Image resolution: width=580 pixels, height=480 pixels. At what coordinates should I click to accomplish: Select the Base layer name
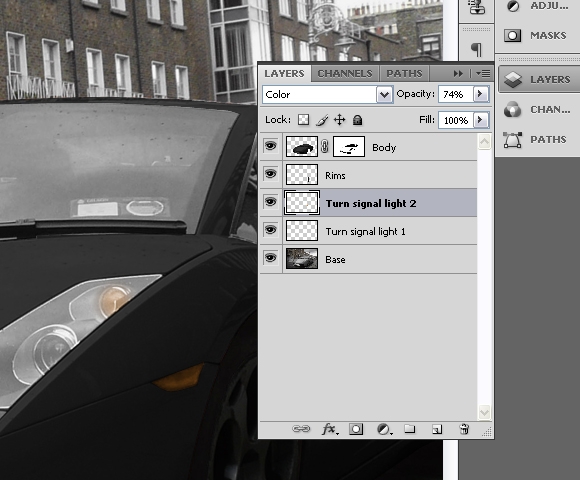(335, 260)
